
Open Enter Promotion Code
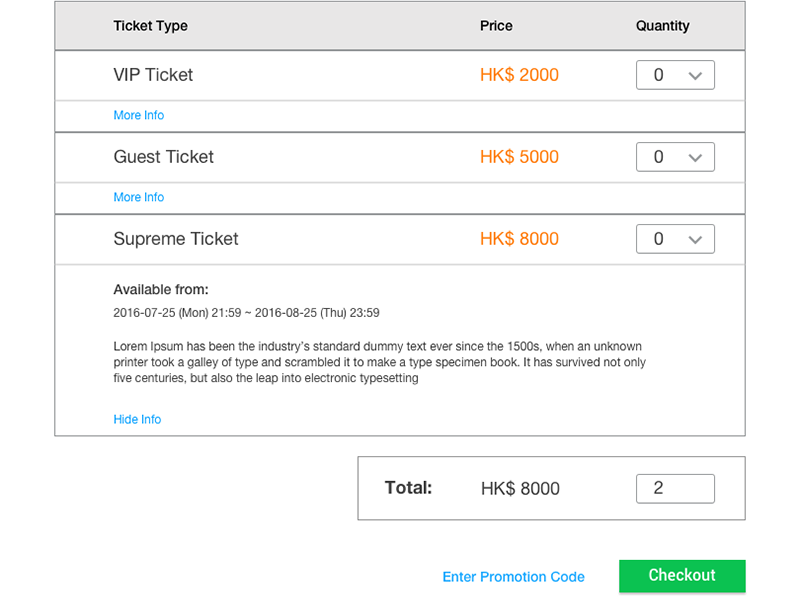point(513,577)
